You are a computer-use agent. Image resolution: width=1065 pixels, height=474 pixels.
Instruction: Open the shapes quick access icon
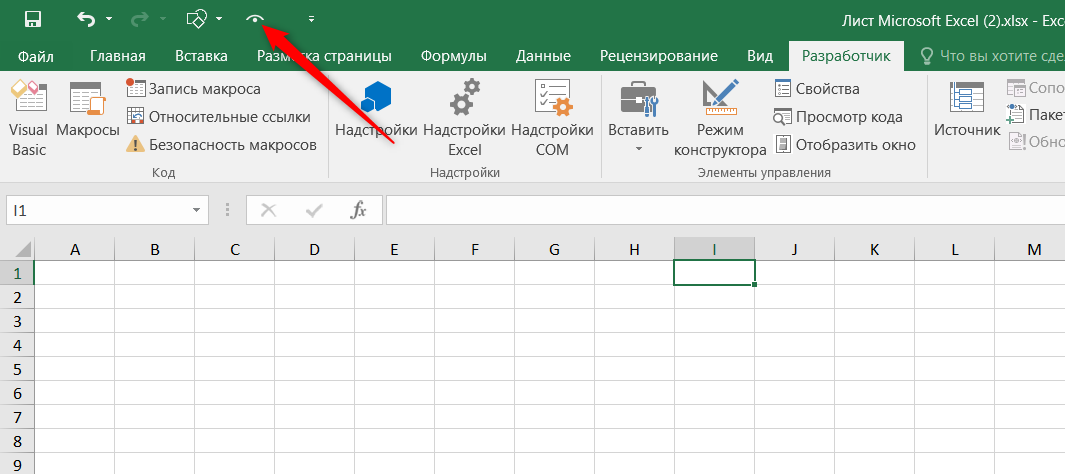click(x=196, y=19)
